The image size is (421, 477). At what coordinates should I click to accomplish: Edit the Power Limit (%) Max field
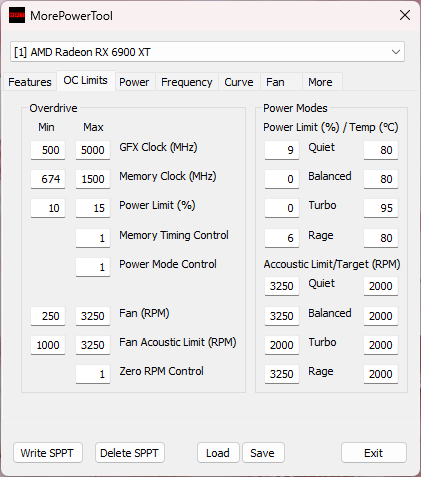click(93, 208)
